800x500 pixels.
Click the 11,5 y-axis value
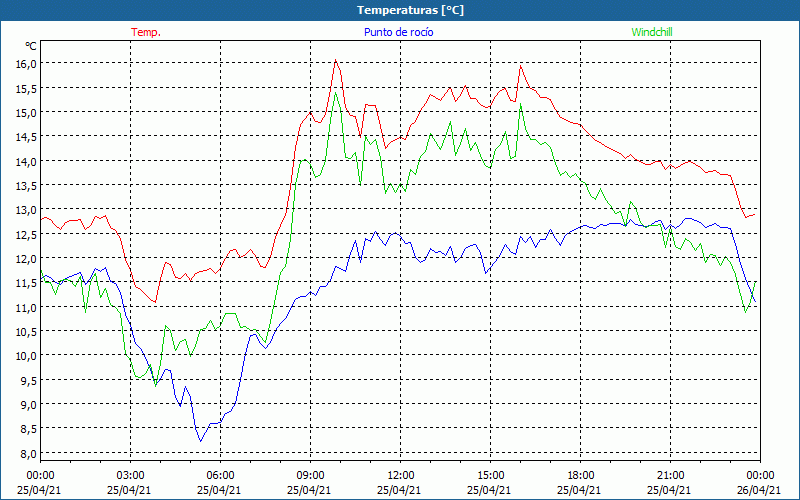(26, 282)
